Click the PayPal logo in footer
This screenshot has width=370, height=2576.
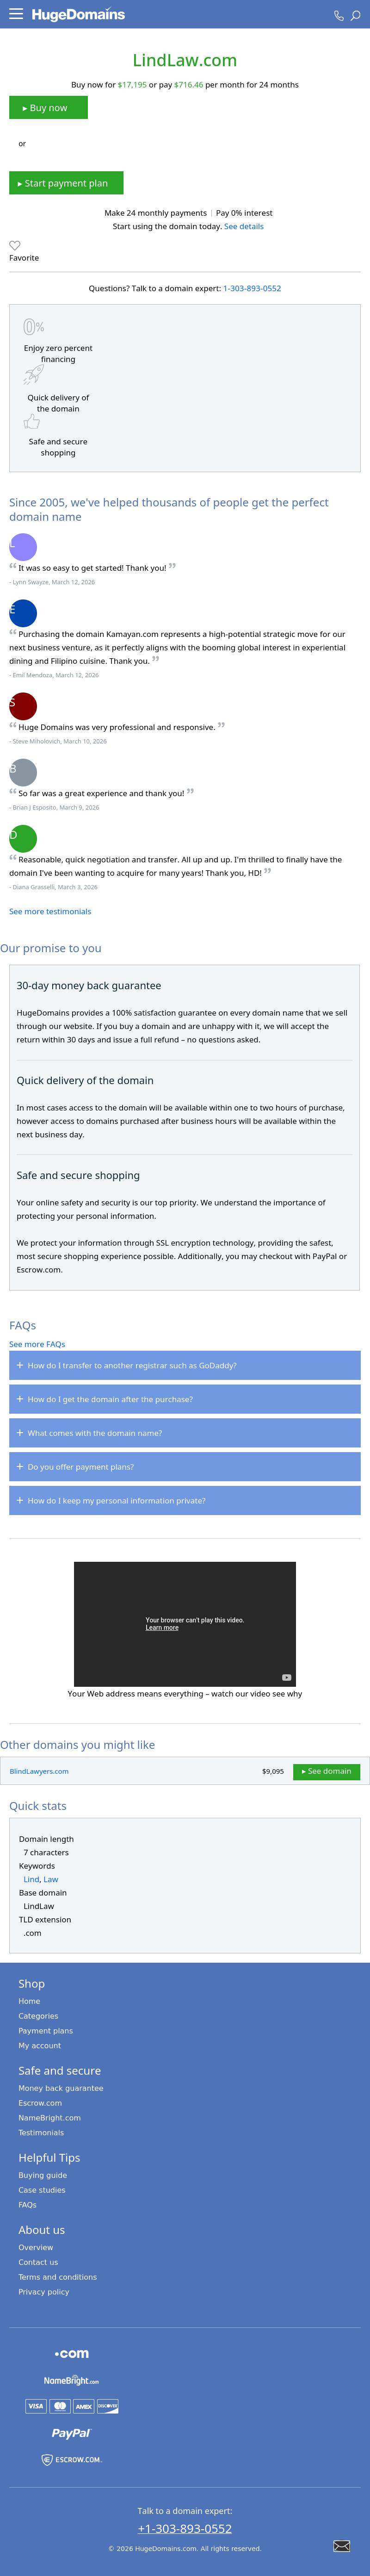coord(71,2433)
